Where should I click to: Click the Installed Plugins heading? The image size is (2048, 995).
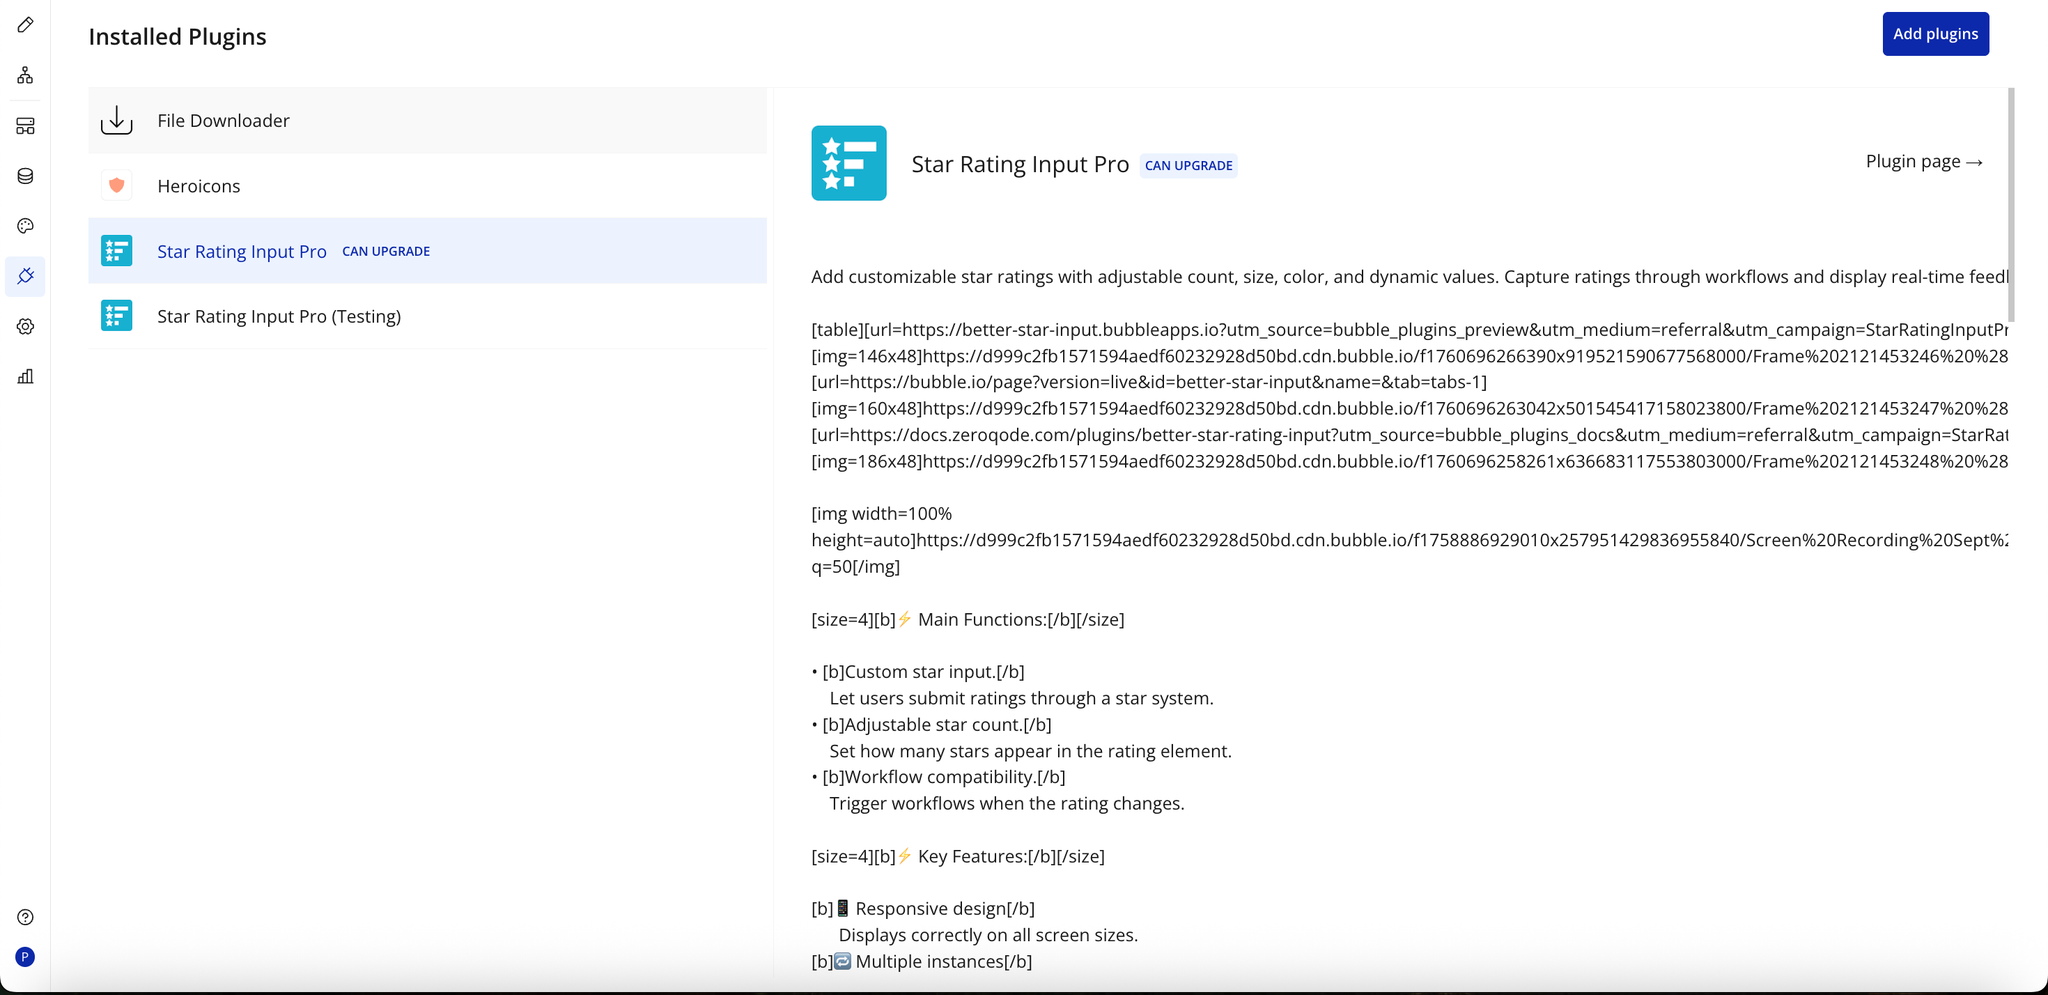click(x=177, y=37)
